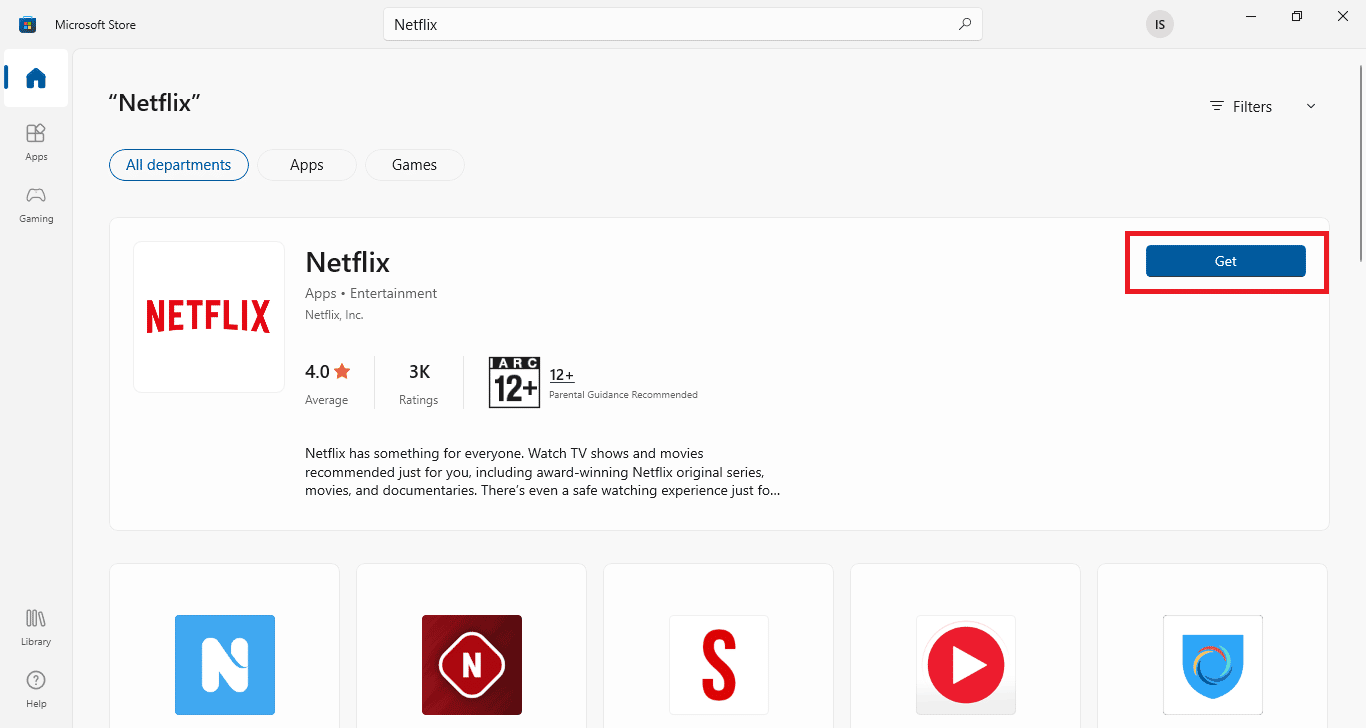Open the 12+ rating link
This screenshot has height=728, width=1366.
click(562, 375)
